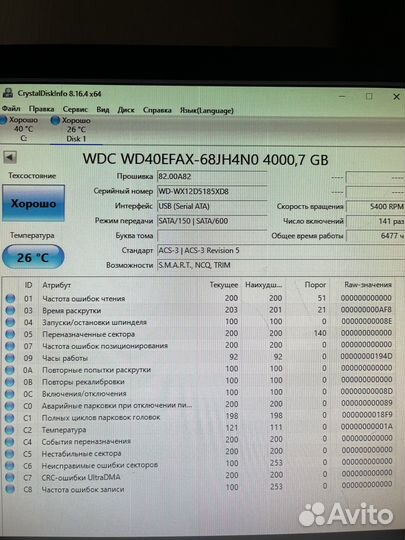Viewport: 405px width, 540px height.
Task: Click the Общее время работы value 6477
Action: 375,236
